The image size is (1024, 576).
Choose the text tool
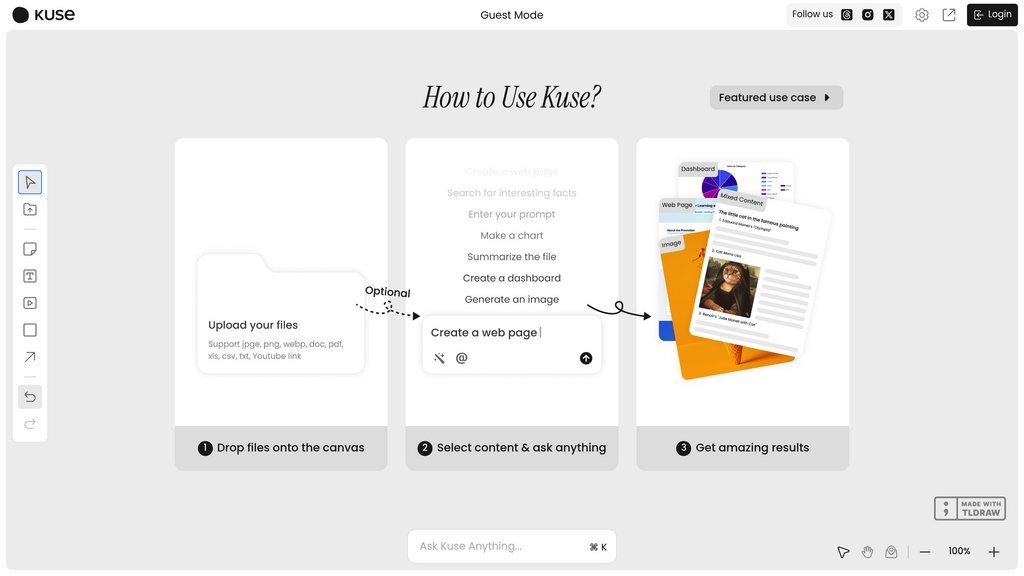(x=30, y=276)
